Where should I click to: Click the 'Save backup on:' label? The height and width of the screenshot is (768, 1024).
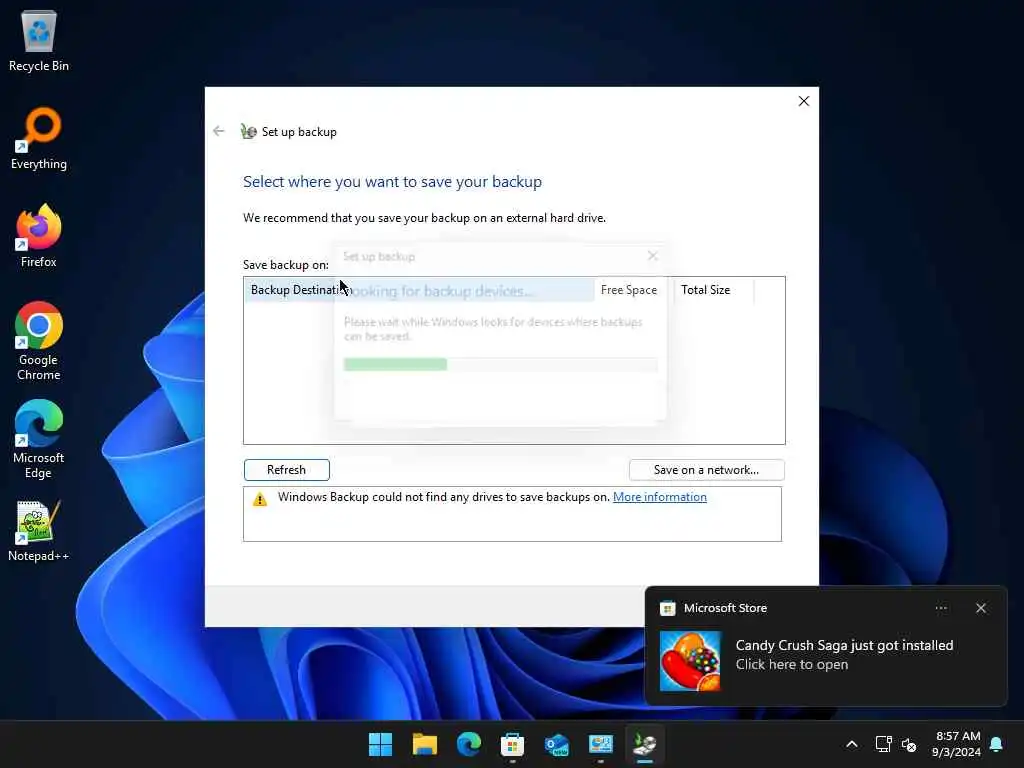pyautogui.click(x=286, y=264)
